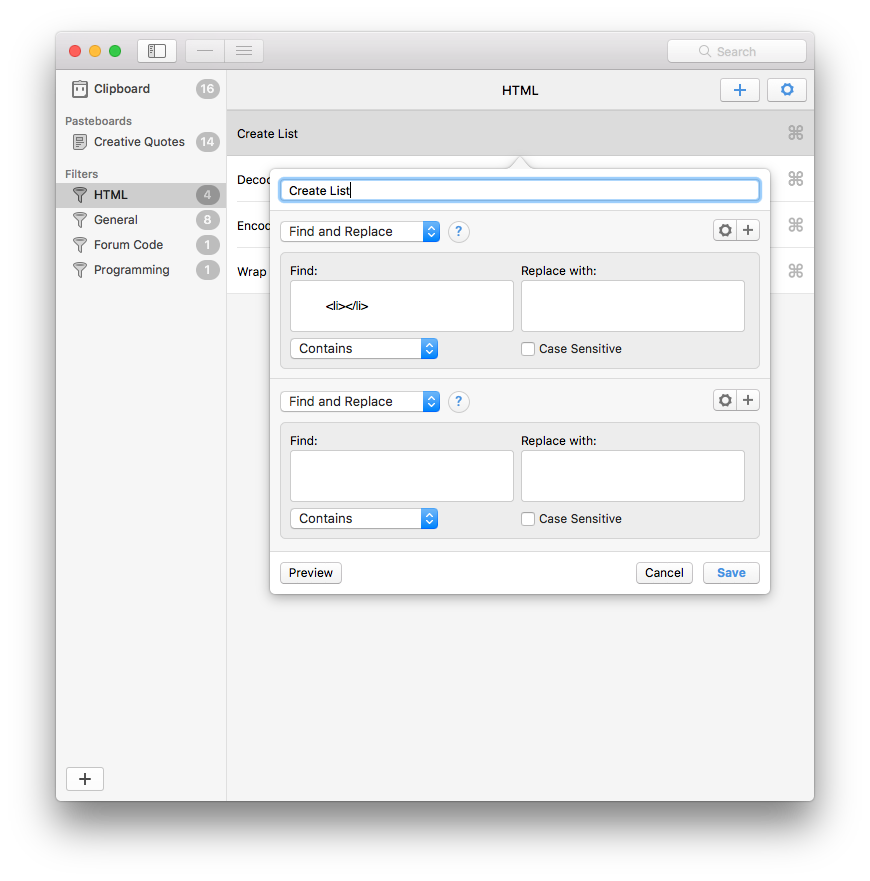Click the Clipboard icon in the sidebar
Screen dimensions: 870x881
(x=79, y=88)
